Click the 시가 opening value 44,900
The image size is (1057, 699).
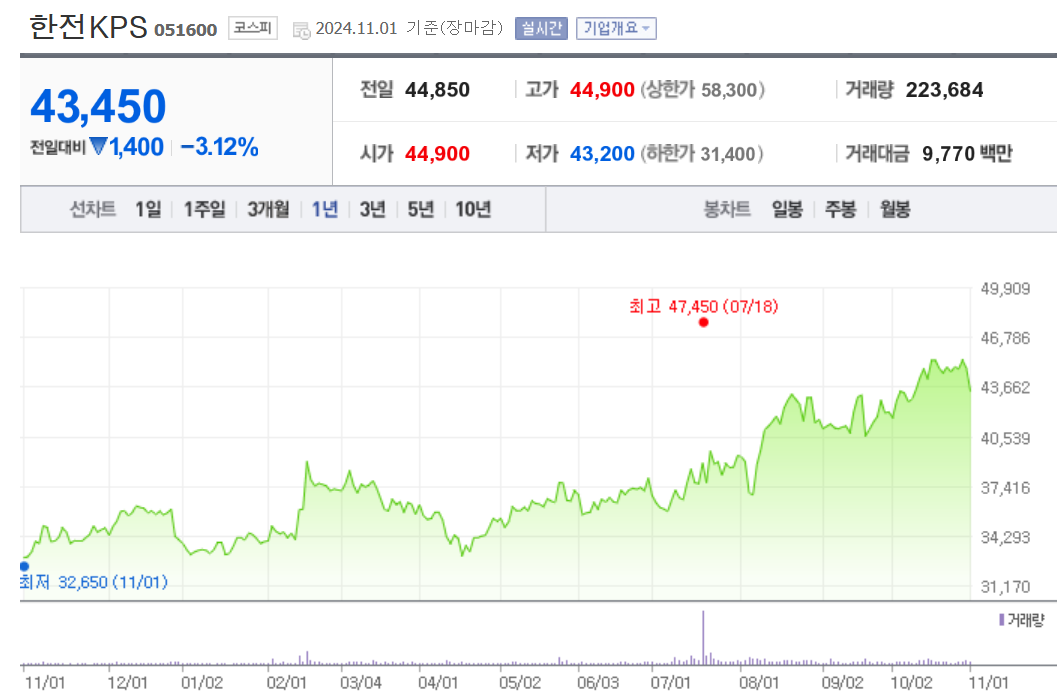pyautogui.click(x=437, y=154)
